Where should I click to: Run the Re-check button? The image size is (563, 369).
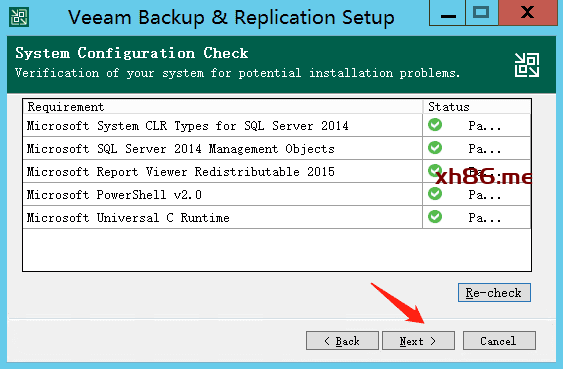pyautogui.click(x=494, y=293)
